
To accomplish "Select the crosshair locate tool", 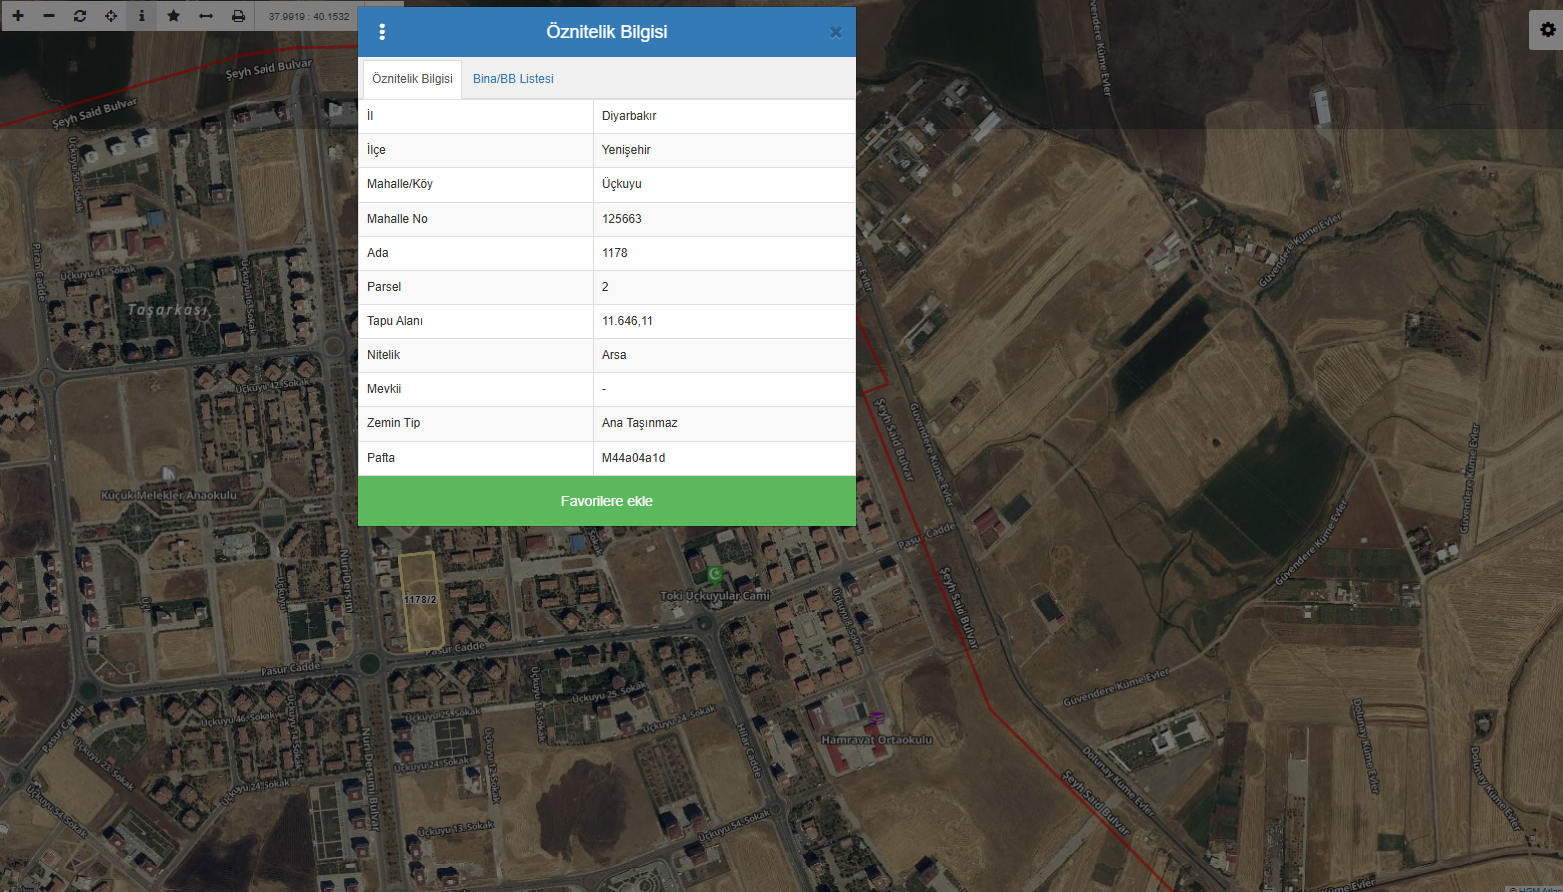I will [x=111, y=16].
